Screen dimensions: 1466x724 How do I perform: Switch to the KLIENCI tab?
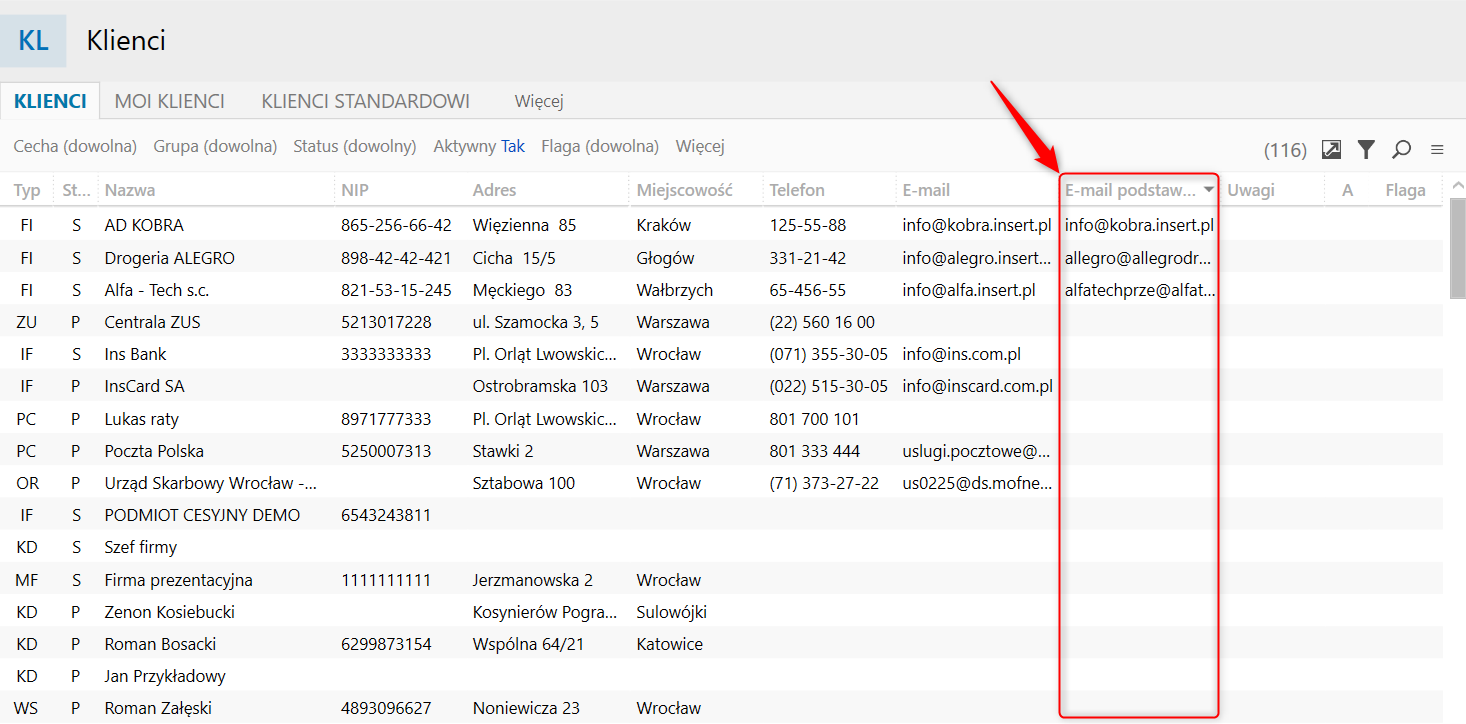[x=50, y=101]
